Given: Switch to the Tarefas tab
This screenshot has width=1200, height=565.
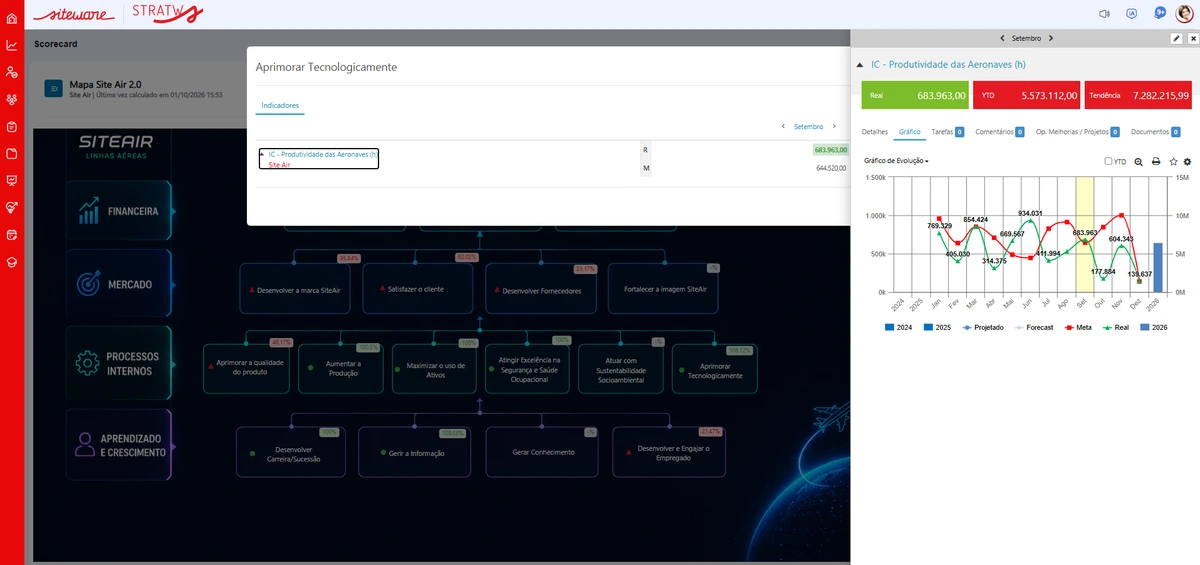Looking at the screenshot, I should (947, 131).
